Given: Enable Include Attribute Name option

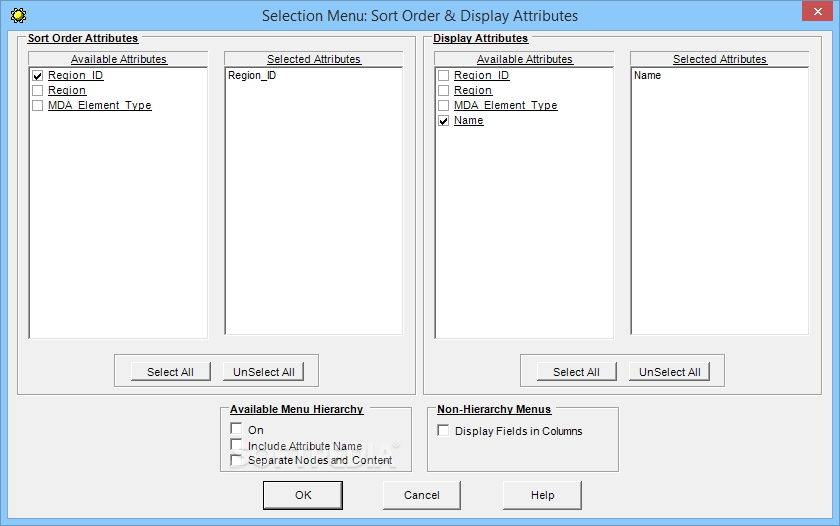Looking at the screenshot, I should coord(236,445).
